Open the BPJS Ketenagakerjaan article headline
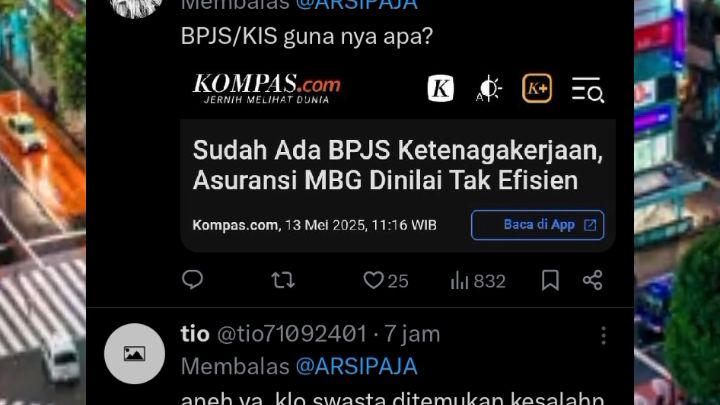The image size is (720, 405). [x=398, y=165]
